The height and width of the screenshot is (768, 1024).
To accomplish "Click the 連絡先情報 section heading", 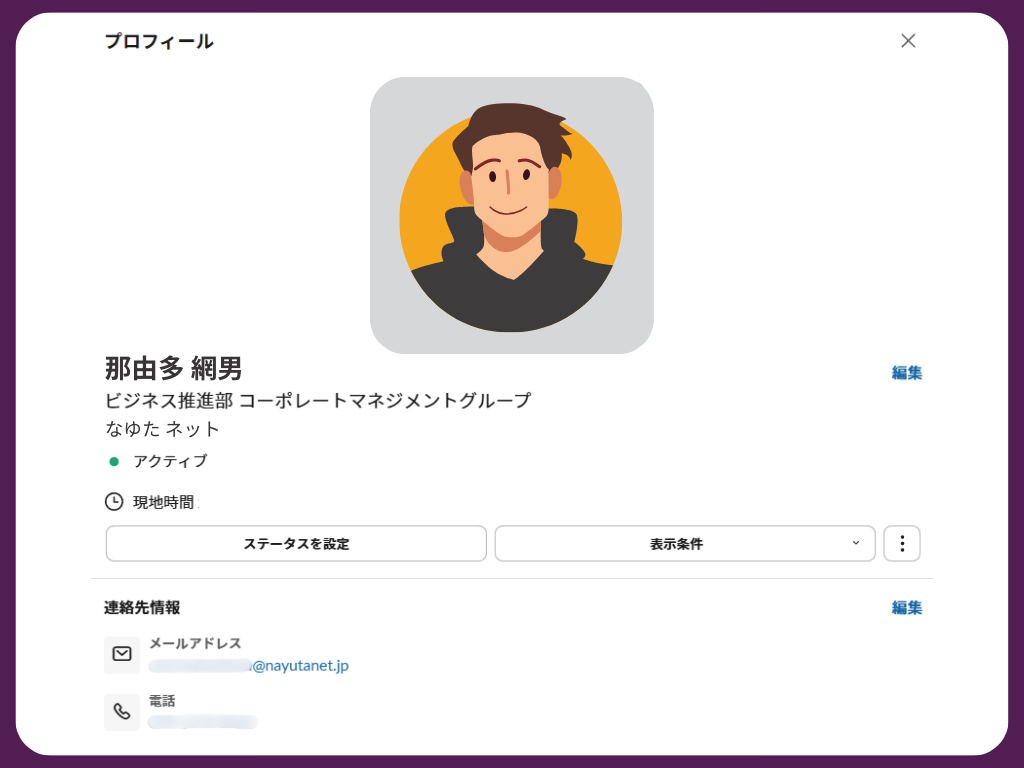I will [x=142, y=608].
